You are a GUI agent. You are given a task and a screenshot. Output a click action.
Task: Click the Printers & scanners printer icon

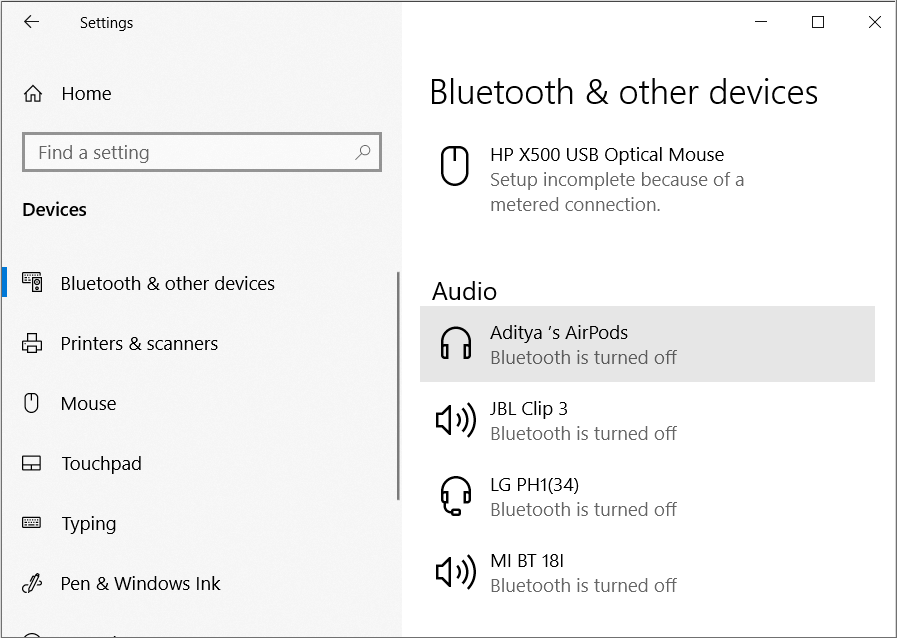(32, 343)
